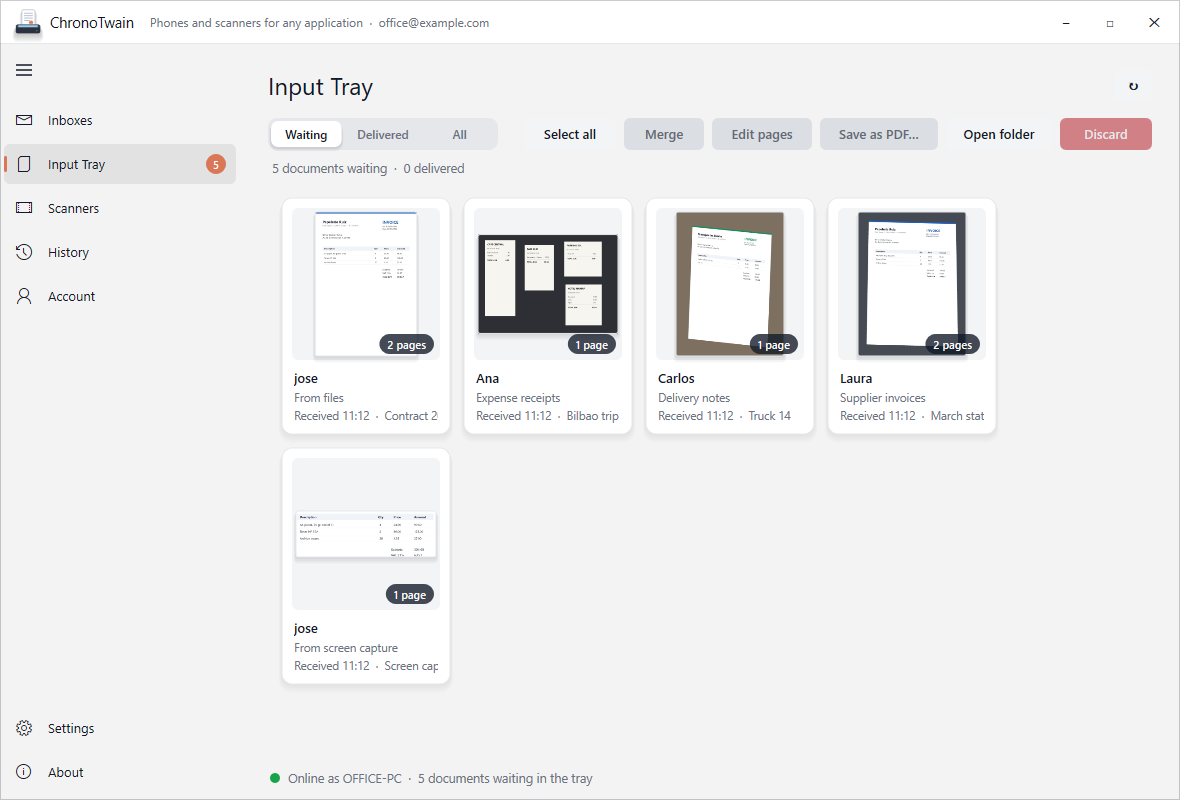Toggle the hamburger navigation menu
Viewport: 1180px width, 800px height.
click(x=24, y=70)
